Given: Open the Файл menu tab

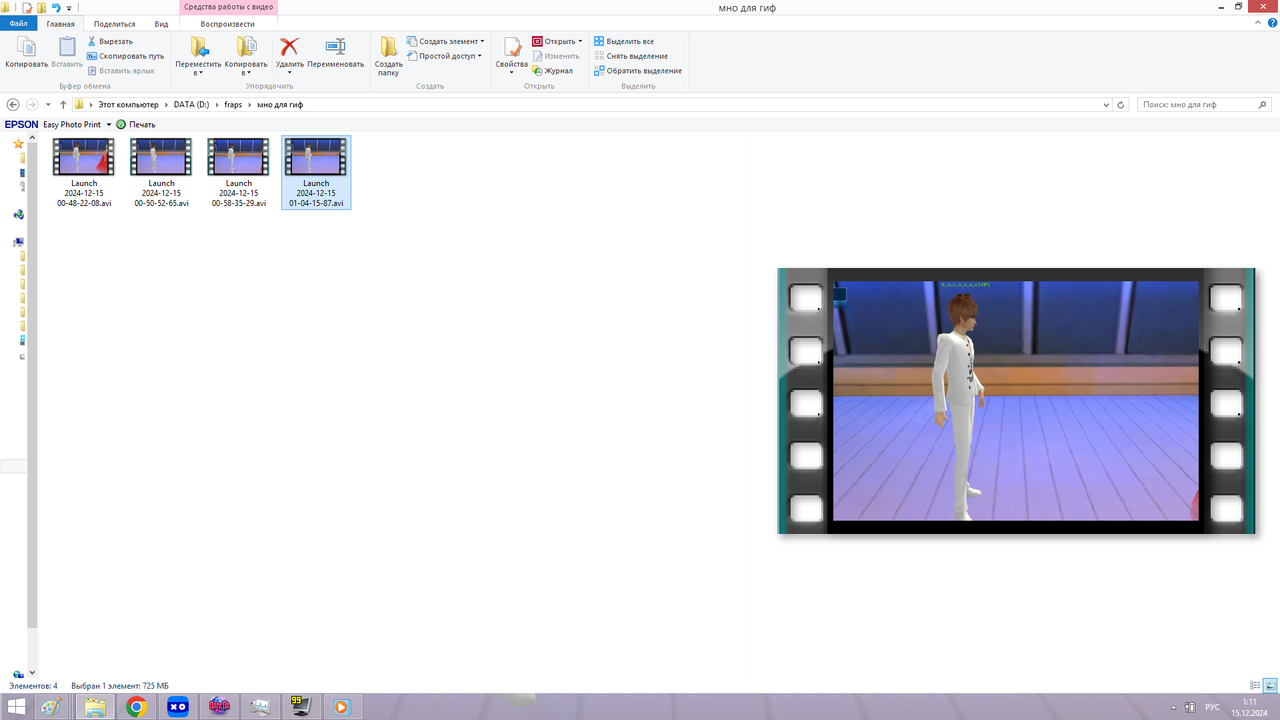Looking at the screenshot, I should click(18, 23).
